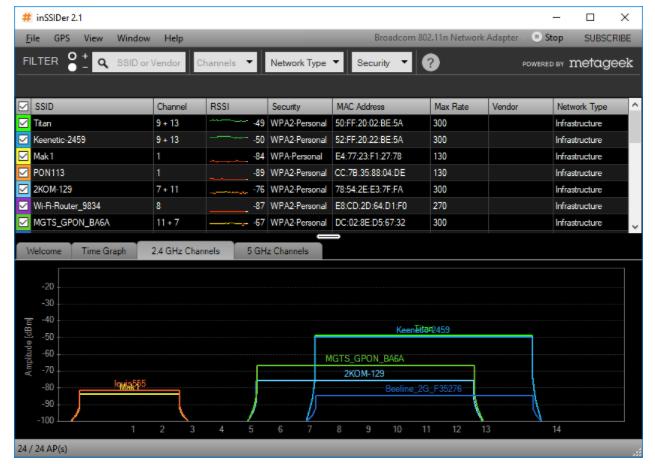Open the Window menu
655x464 pixels.
click(133, 38)
